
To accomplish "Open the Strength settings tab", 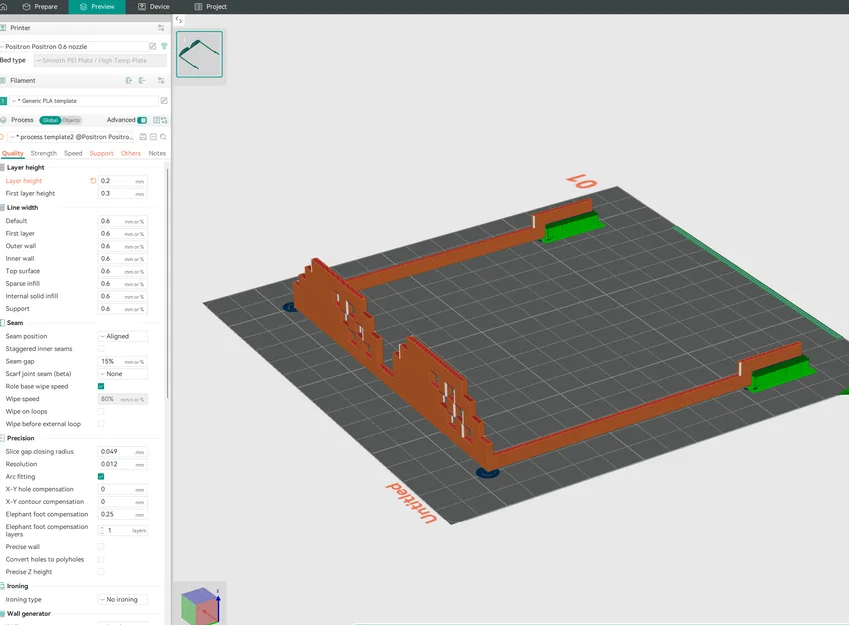I will point(43,153).
